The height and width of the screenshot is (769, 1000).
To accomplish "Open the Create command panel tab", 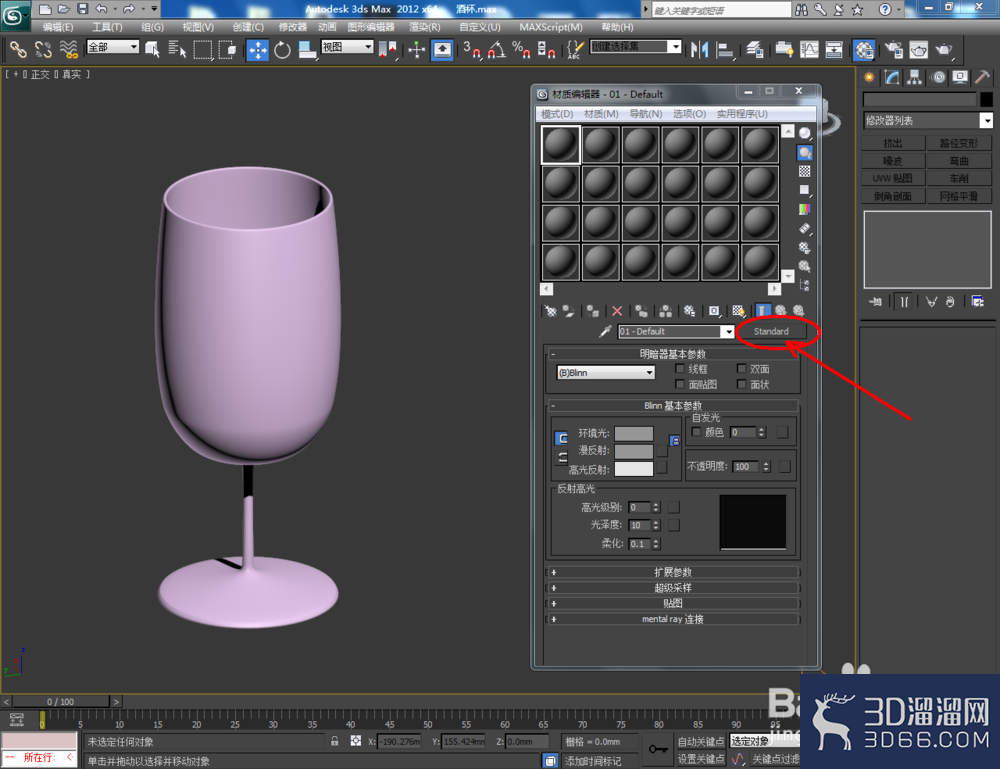I will pos(869,78).
